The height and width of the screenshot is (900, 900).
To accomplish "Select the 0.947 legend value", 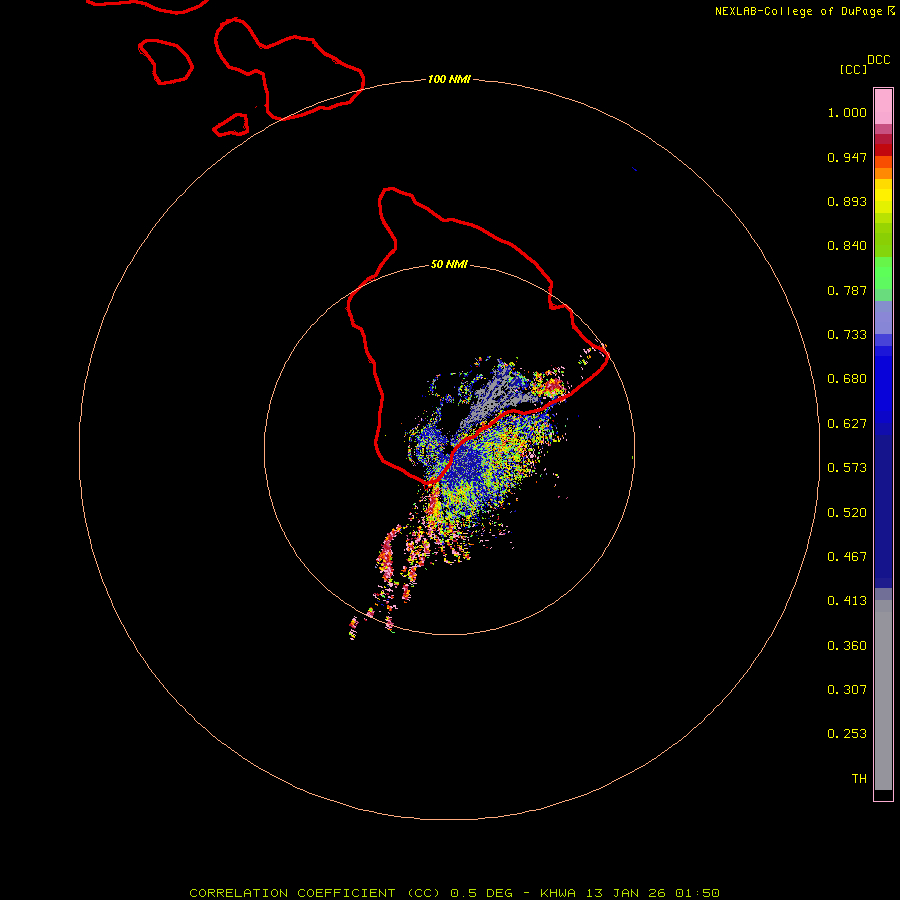I will click(847, 157).
